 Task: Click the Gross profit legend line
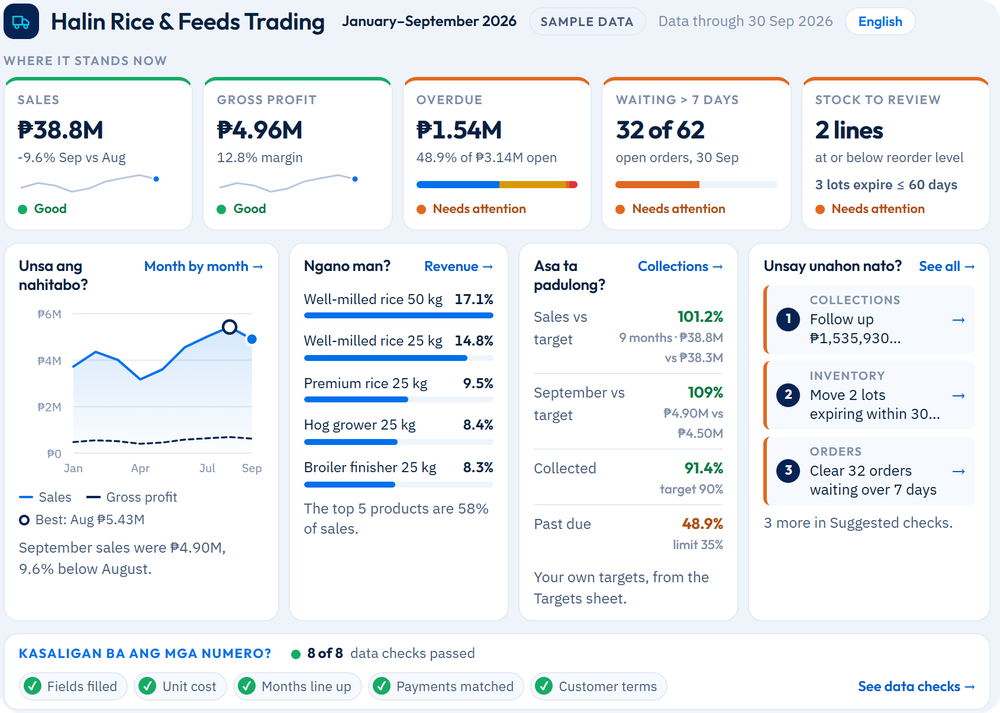[93, 497]
